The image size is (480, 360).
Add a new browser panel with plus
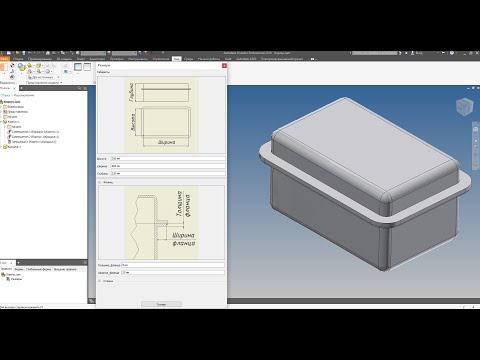click(x=21, y=88)
